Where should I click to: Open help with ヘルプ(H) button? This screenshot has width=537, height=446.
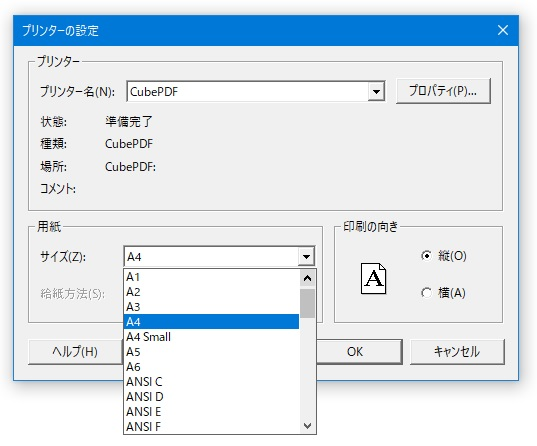[x=75, y=351]
